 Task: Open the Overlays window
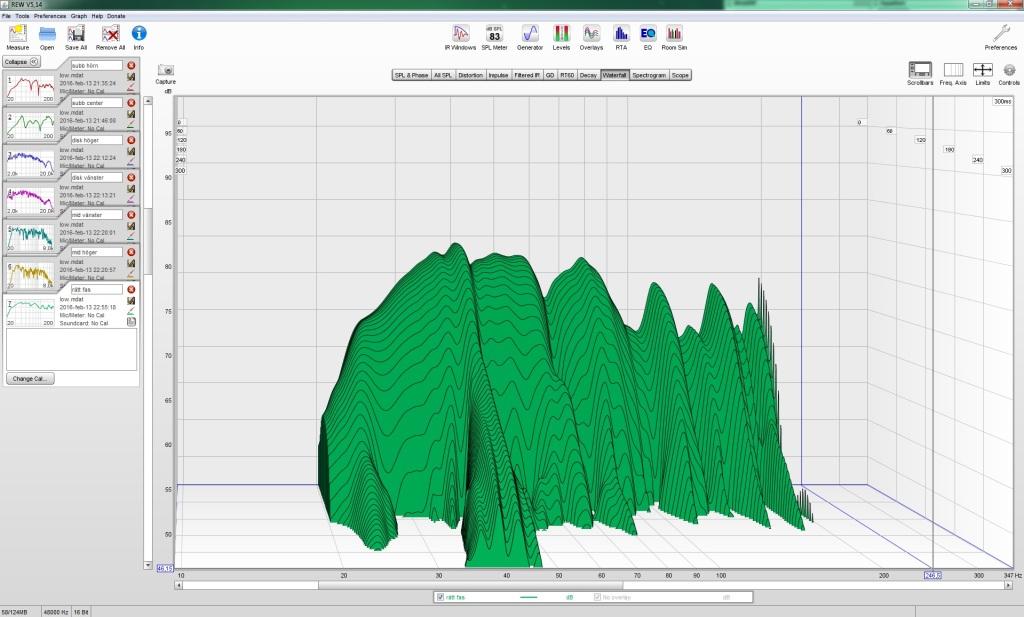pos(591,37)
